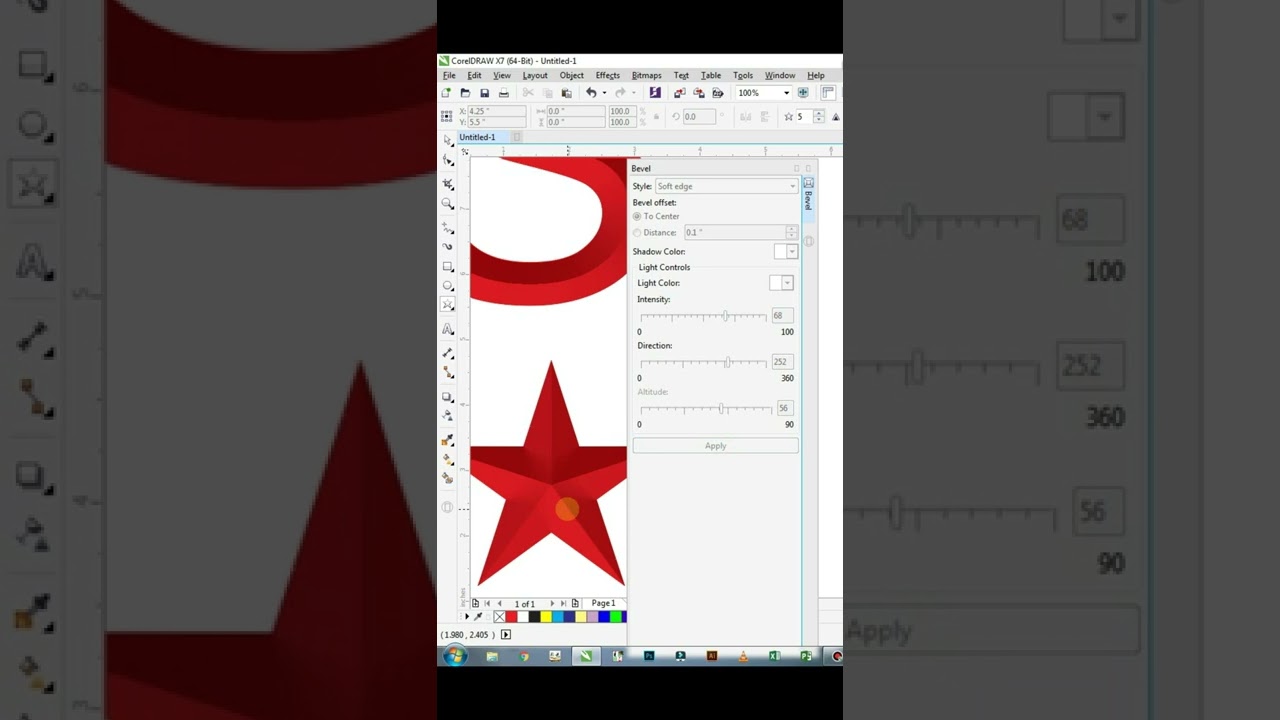
Task: Click the Publish to PDF icon
Action: pos(717,93)
